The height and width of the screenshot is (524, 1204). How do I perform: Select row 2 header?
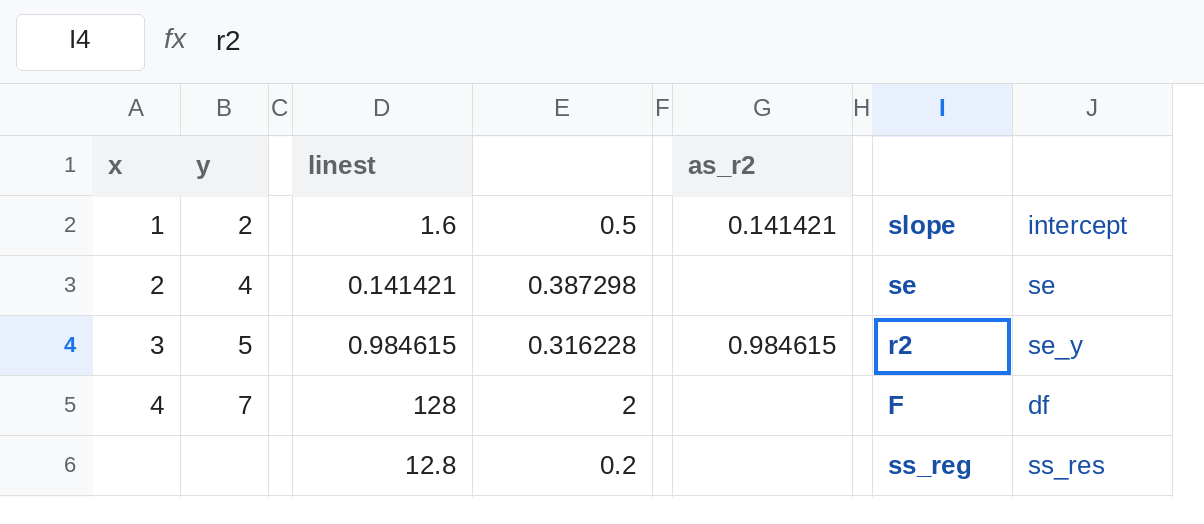pos(46,225)
